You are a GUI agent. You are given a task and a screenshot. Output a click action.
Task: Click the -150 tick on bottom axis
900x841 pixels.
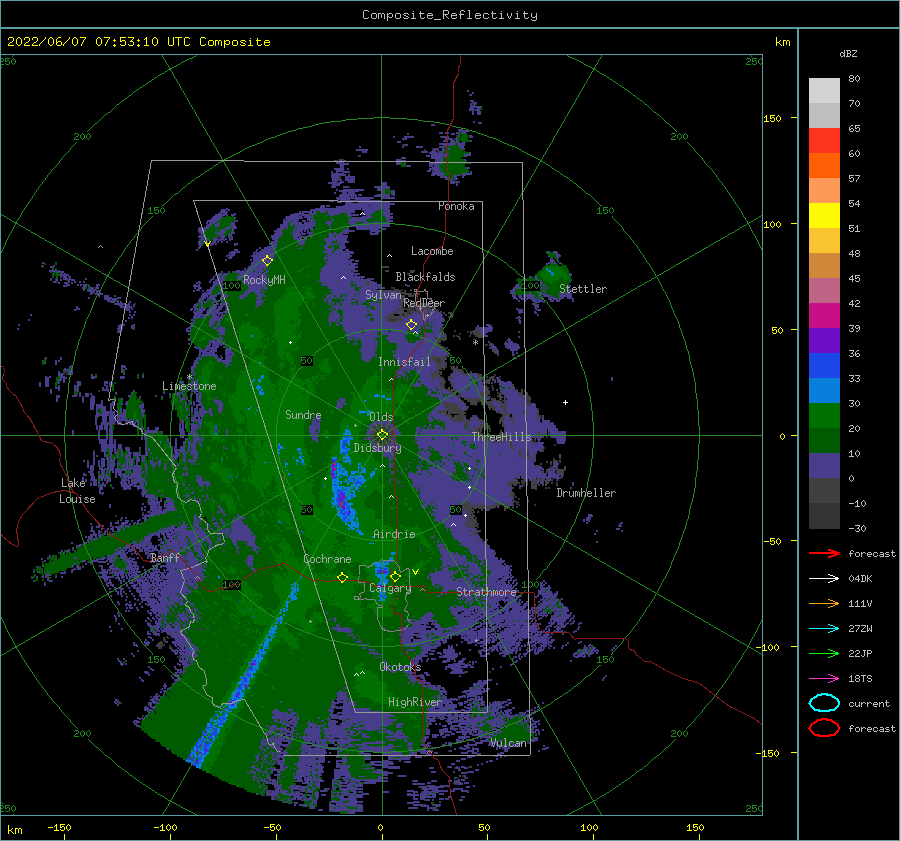click(59, 827)
